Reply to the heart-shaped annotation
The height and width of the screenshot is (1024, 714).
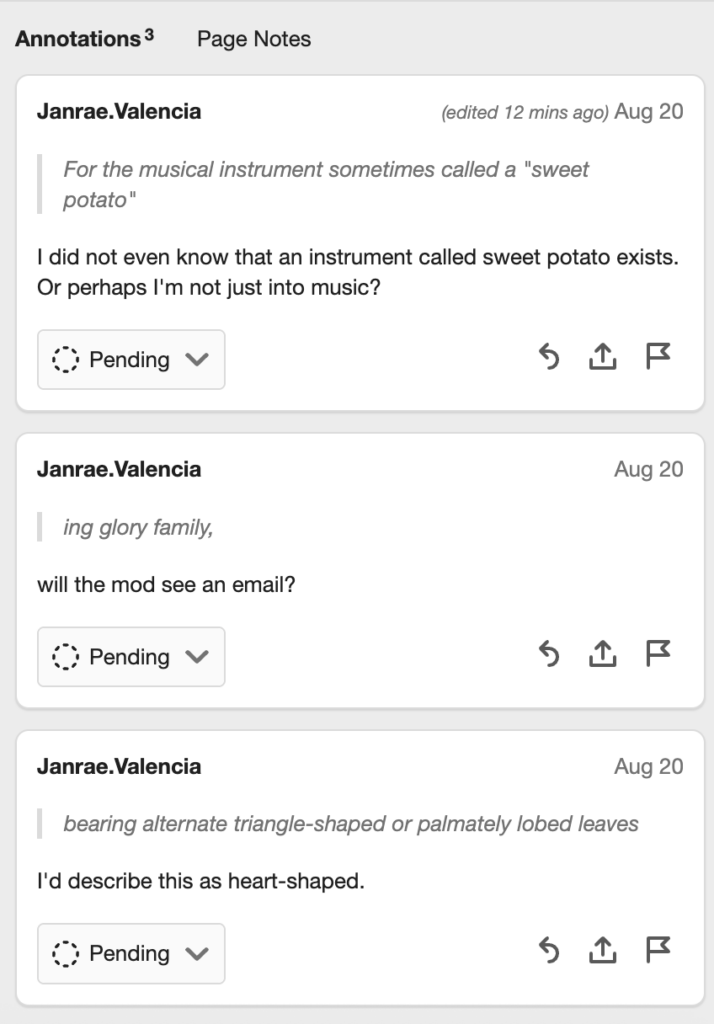coord(549,951)
